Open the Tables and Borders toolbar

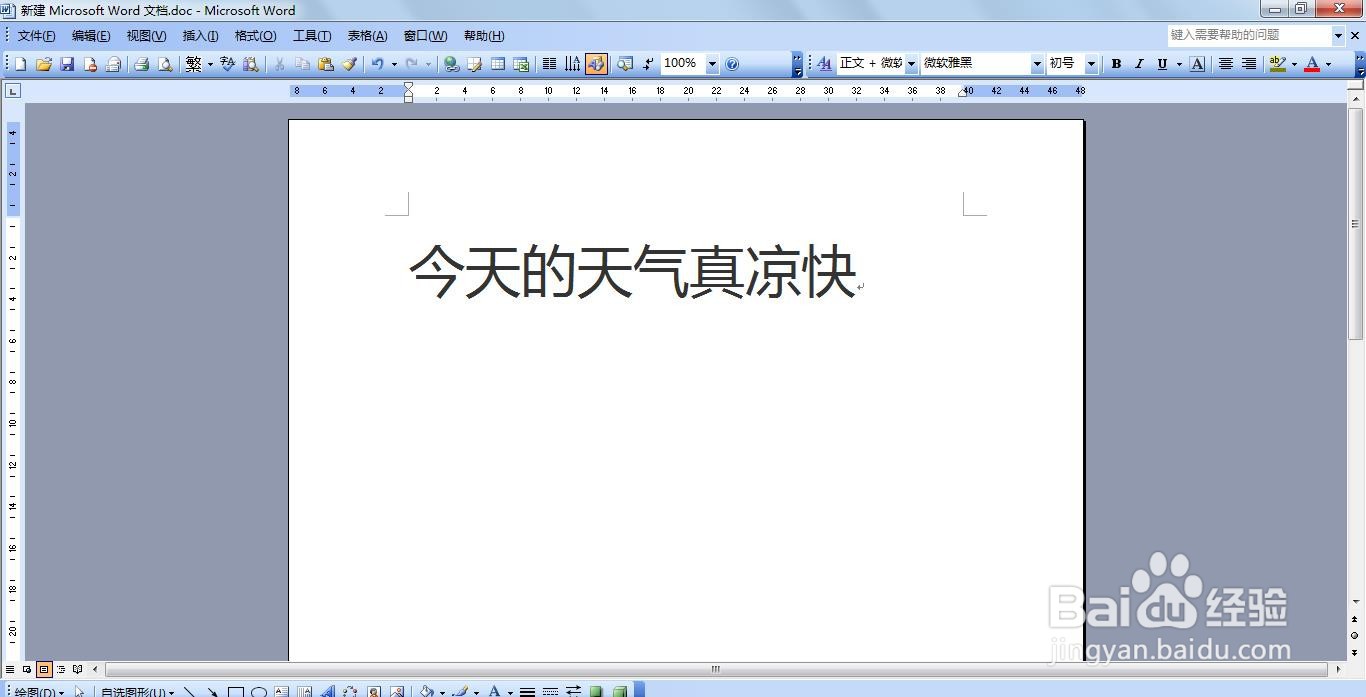click(475, 64)
